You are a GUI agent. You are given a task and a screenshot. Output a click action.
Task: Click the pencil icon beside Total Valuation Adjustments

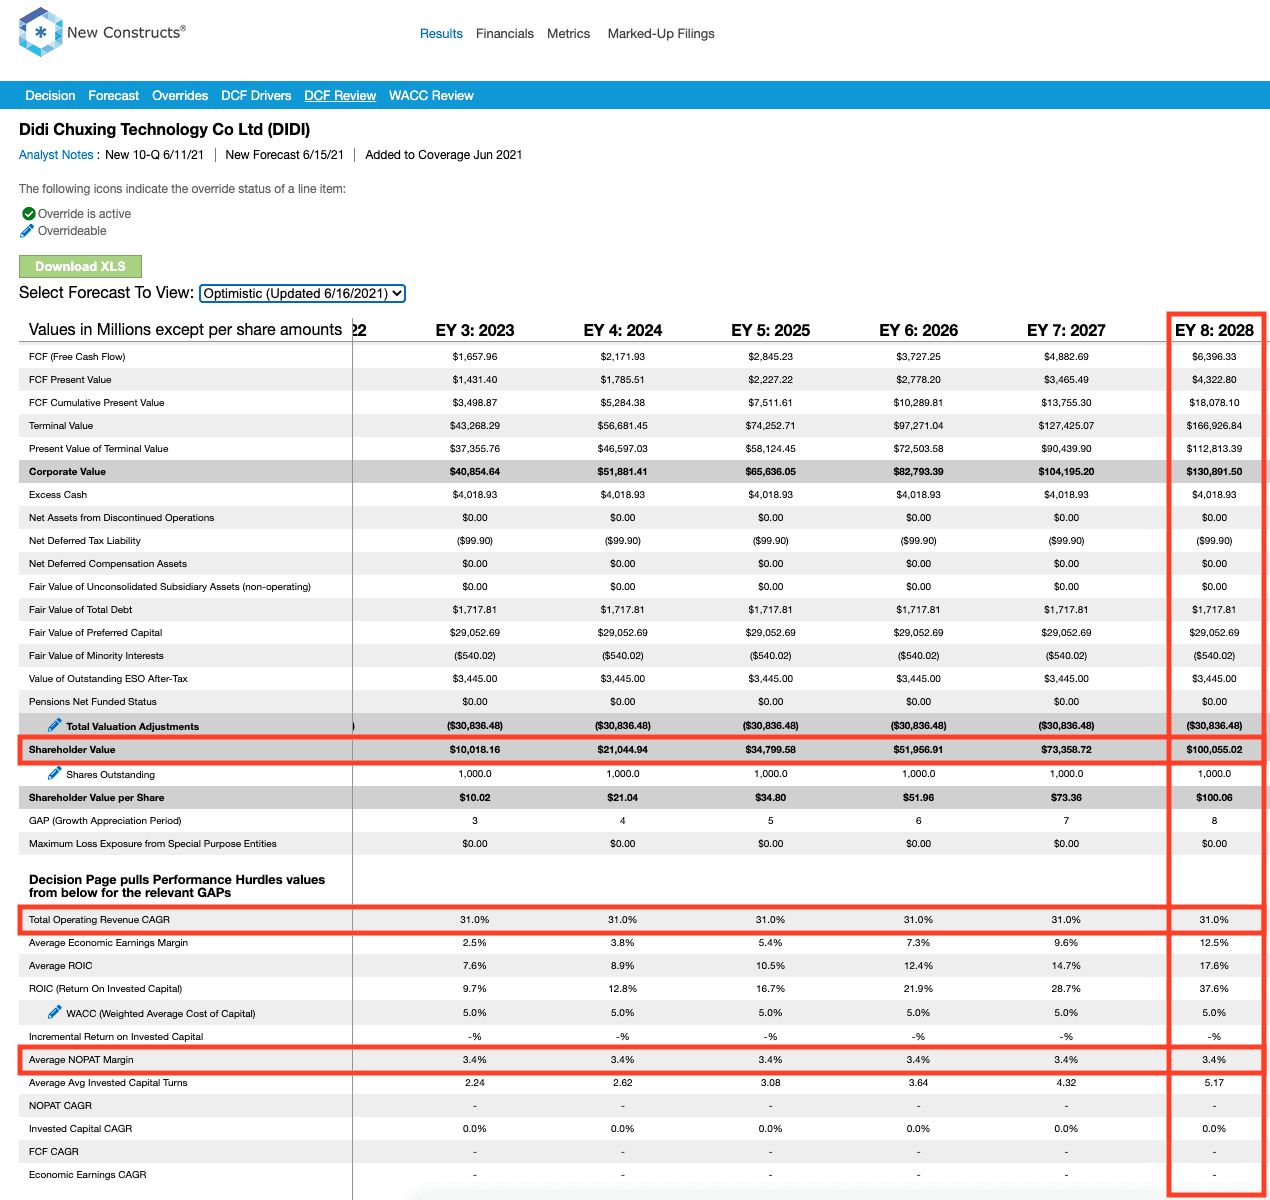pos(55,725)
